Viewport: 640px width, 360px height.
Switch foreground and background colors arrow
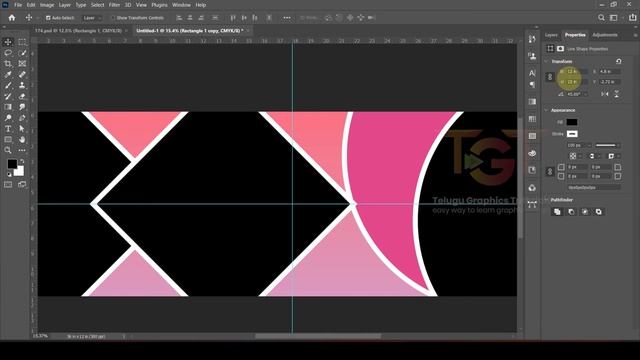tap(22, 162)
